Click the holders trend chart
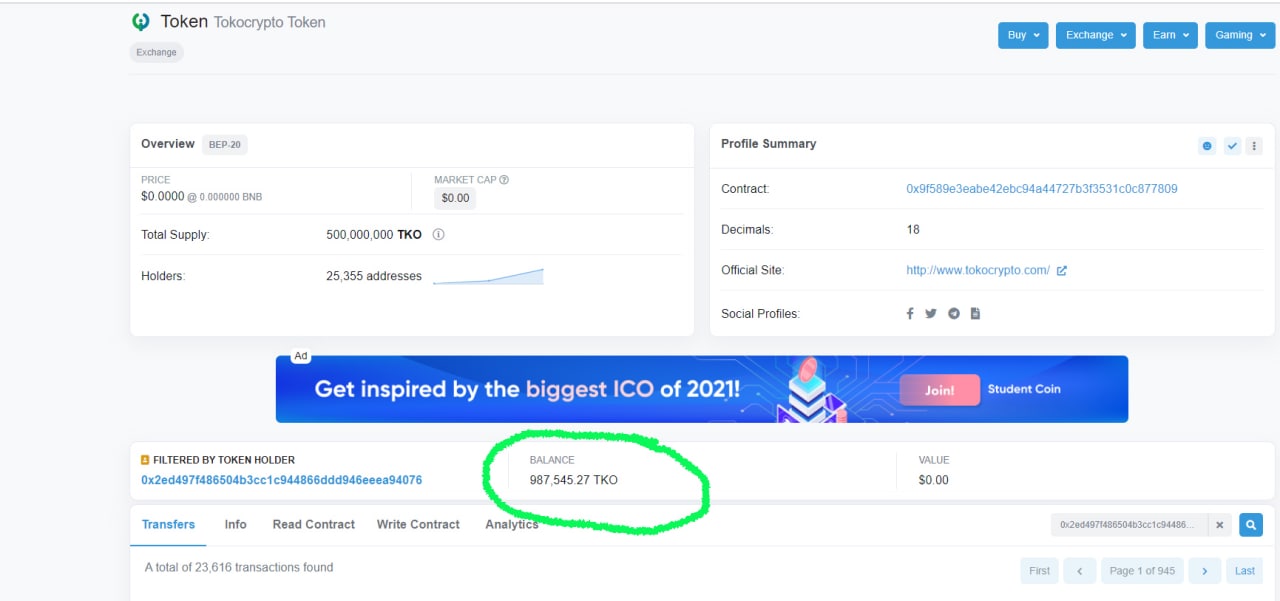Image resolution: width=1280 pixels, height=601 pixels. [488, 276]
